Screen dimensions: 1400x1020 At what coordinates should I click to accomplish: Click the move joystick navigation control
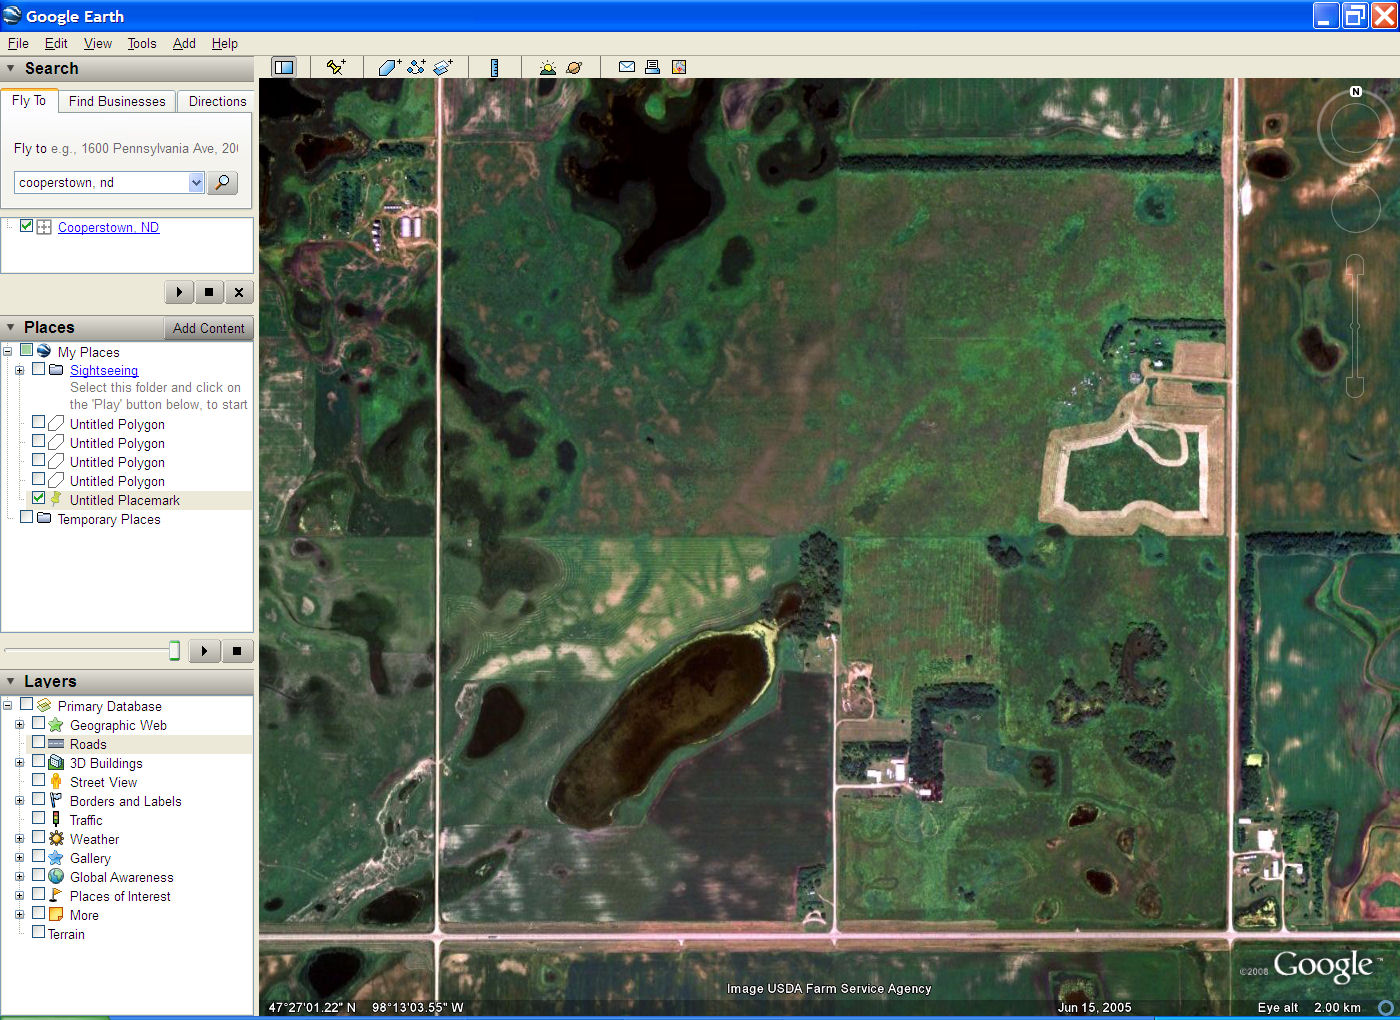coord(1355,208)
